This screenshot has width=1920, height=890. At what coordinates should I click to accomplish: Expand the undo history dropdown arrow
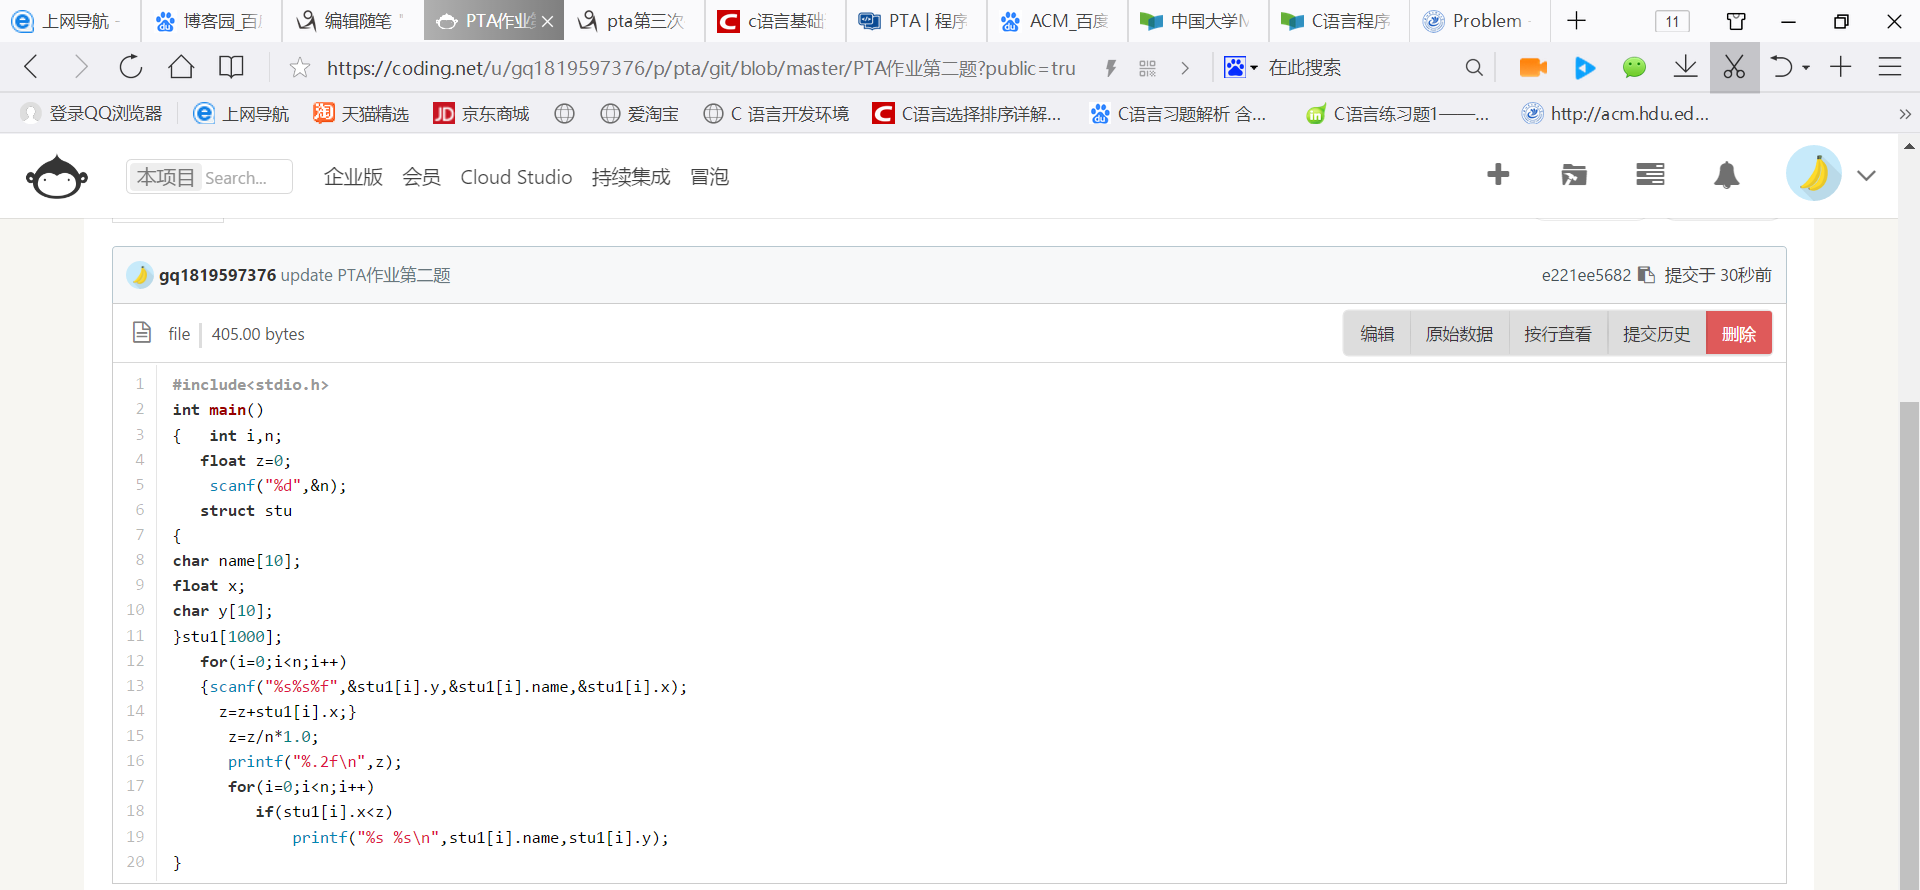click(x=1806, y=68)
